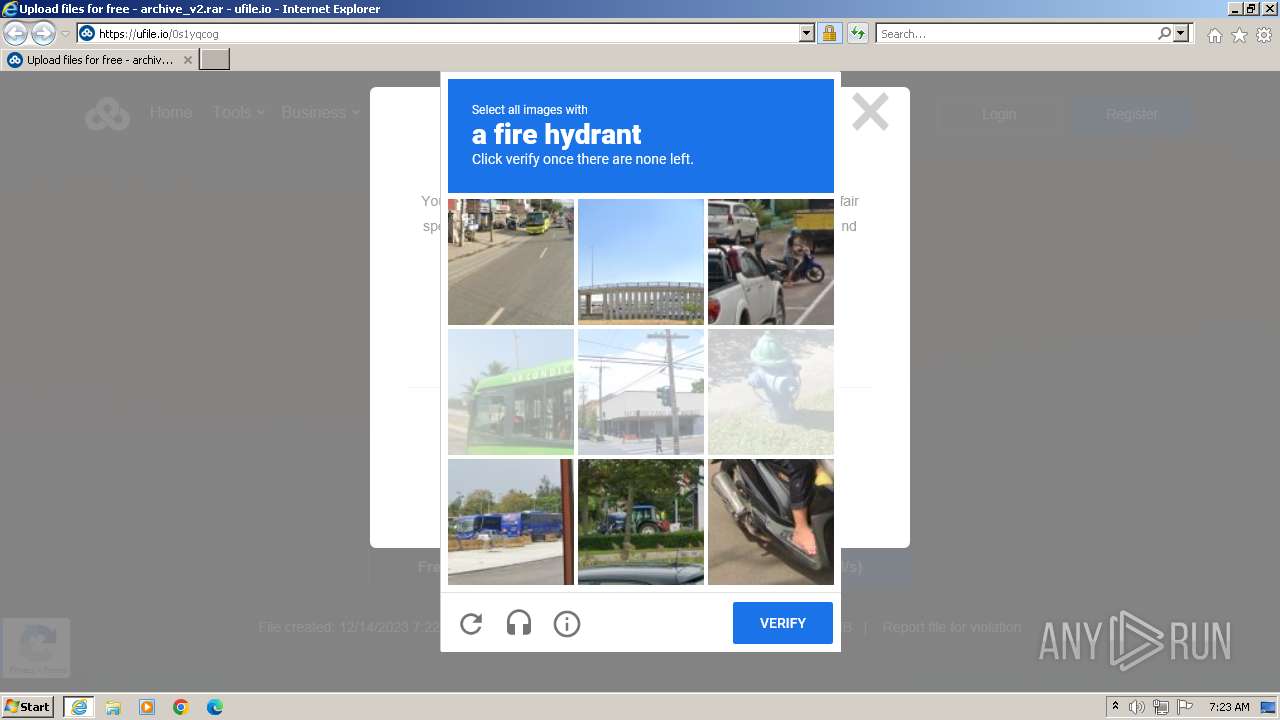Expand the Tools nav menu
The height and width of the screenshot is (720, 1280).
238,113
